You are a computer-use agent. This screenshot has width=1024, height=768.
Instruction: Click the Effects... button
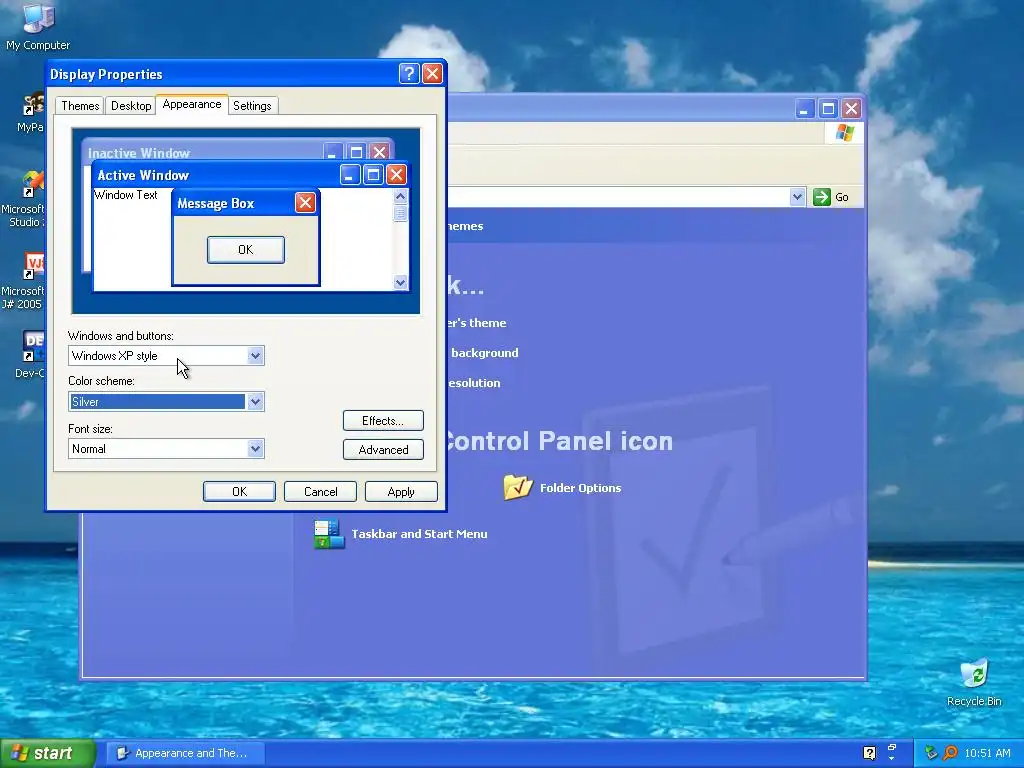coord(383,421)
